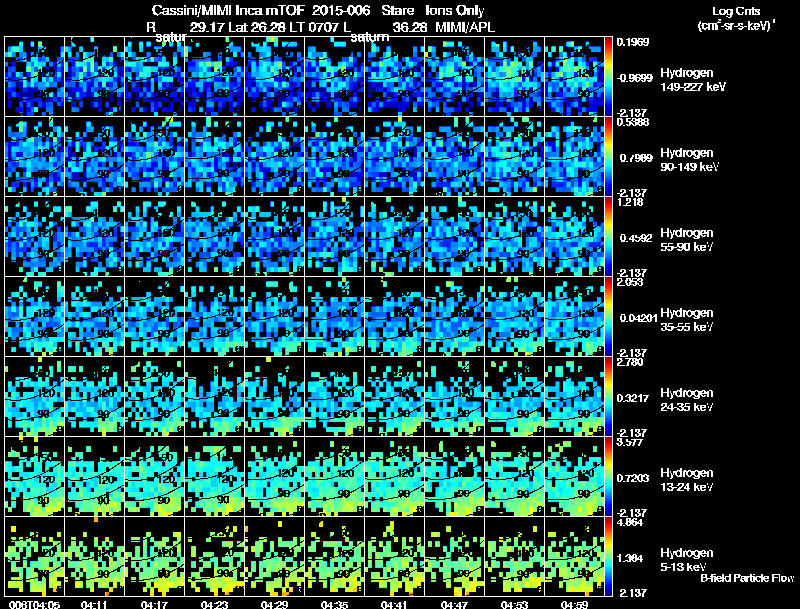Click the radial distance value 29.17
The height and width of the screenshot is (609, 800).
(x=207, y=27)
